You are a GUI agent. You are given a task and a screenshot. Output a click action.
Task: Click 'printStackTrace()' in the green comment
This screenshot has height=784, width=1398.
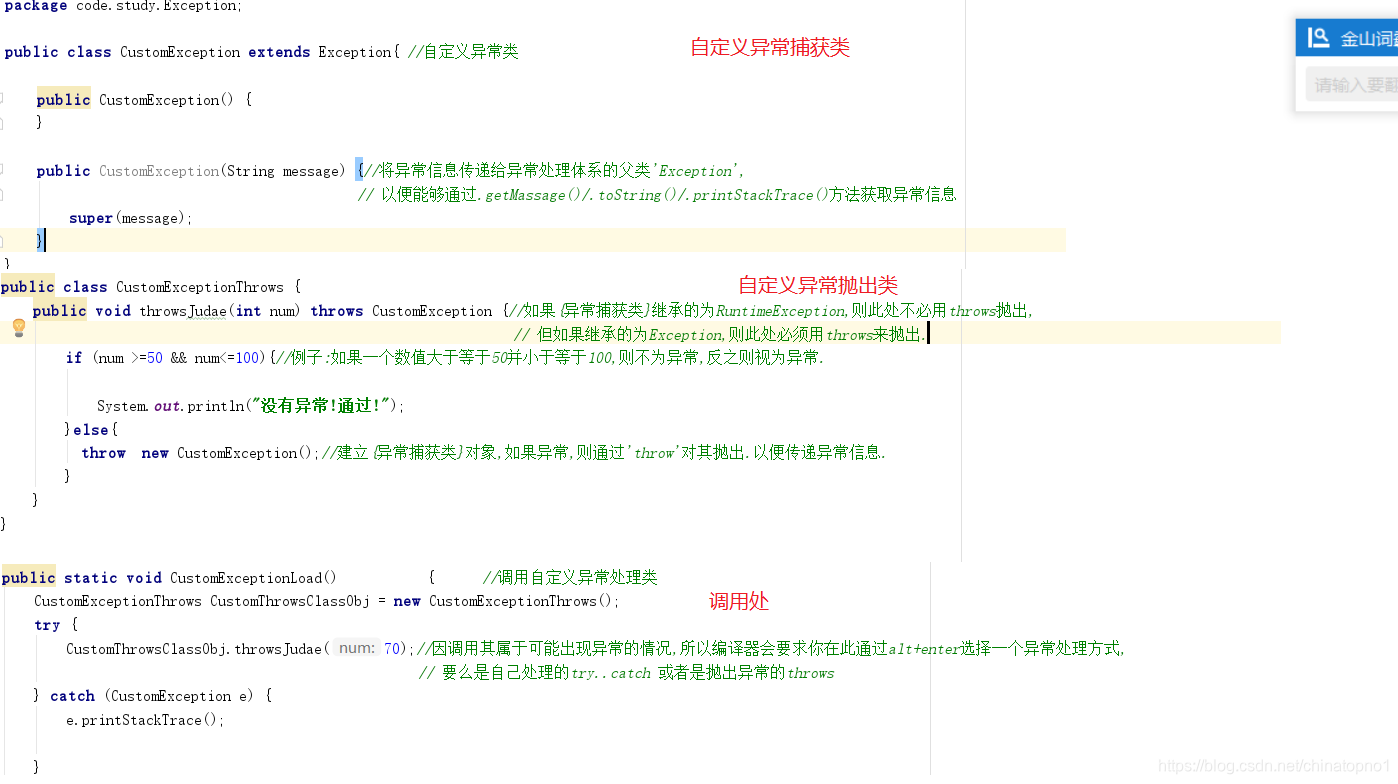click(x=760, y=195)
